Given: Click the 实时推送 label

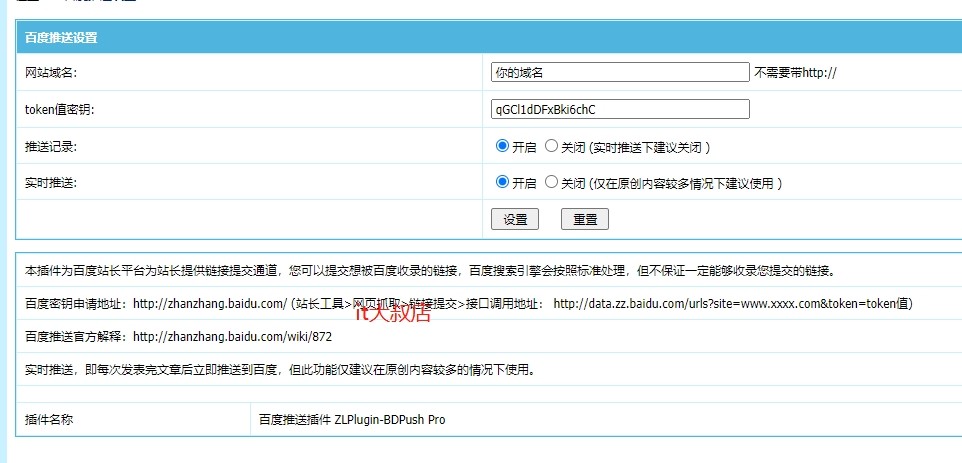Looking at the screenshot, I should pos(51,183).
